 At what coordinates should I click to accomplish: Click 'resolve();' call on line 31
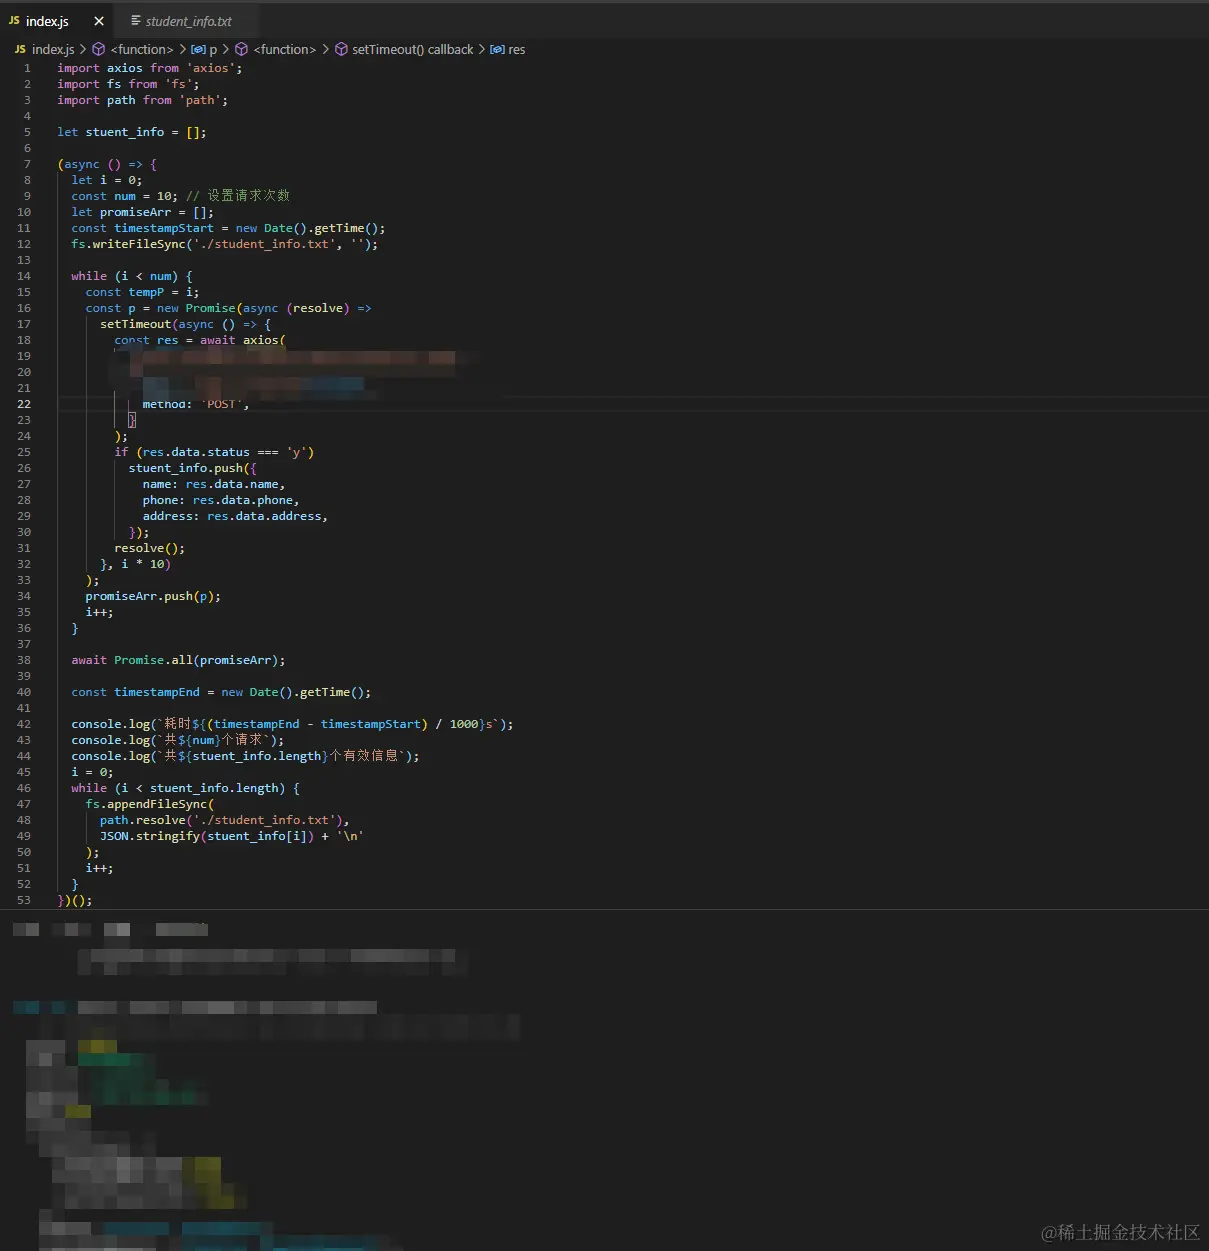coord(150,548)
